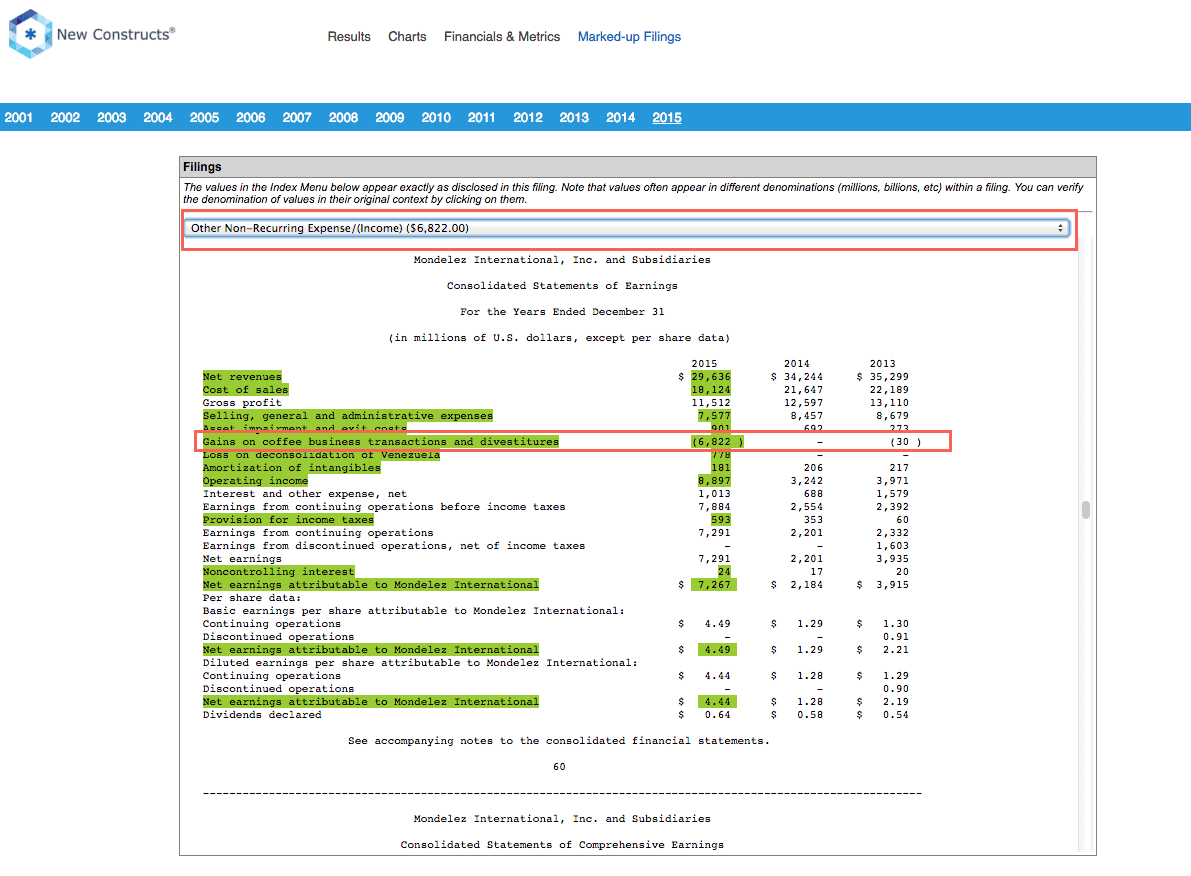This screenshot has height=876, width=1191.
Task: Select the 2014 year tab
Action: point(621,118)
